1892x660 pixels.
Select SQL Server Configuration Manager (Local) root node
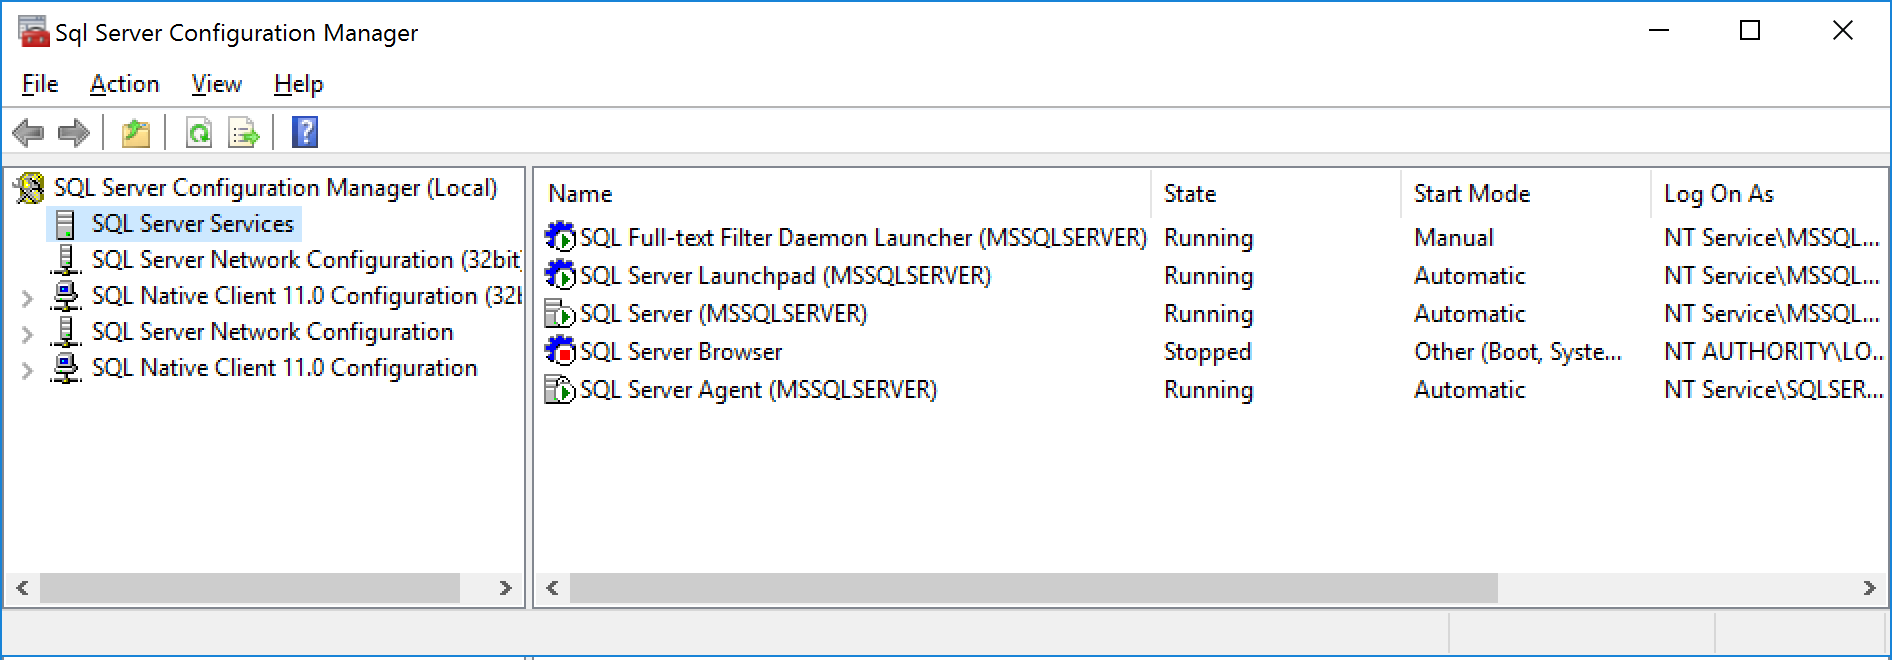tap(275, 188)
